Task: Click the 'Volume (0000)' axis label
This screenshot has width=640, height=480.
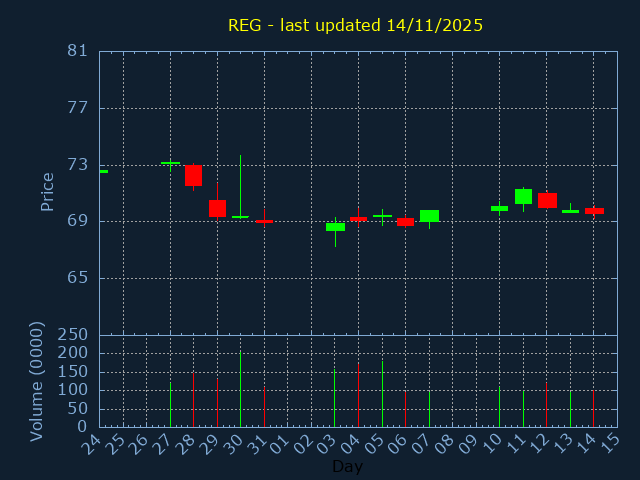Action: click(37, 381)
